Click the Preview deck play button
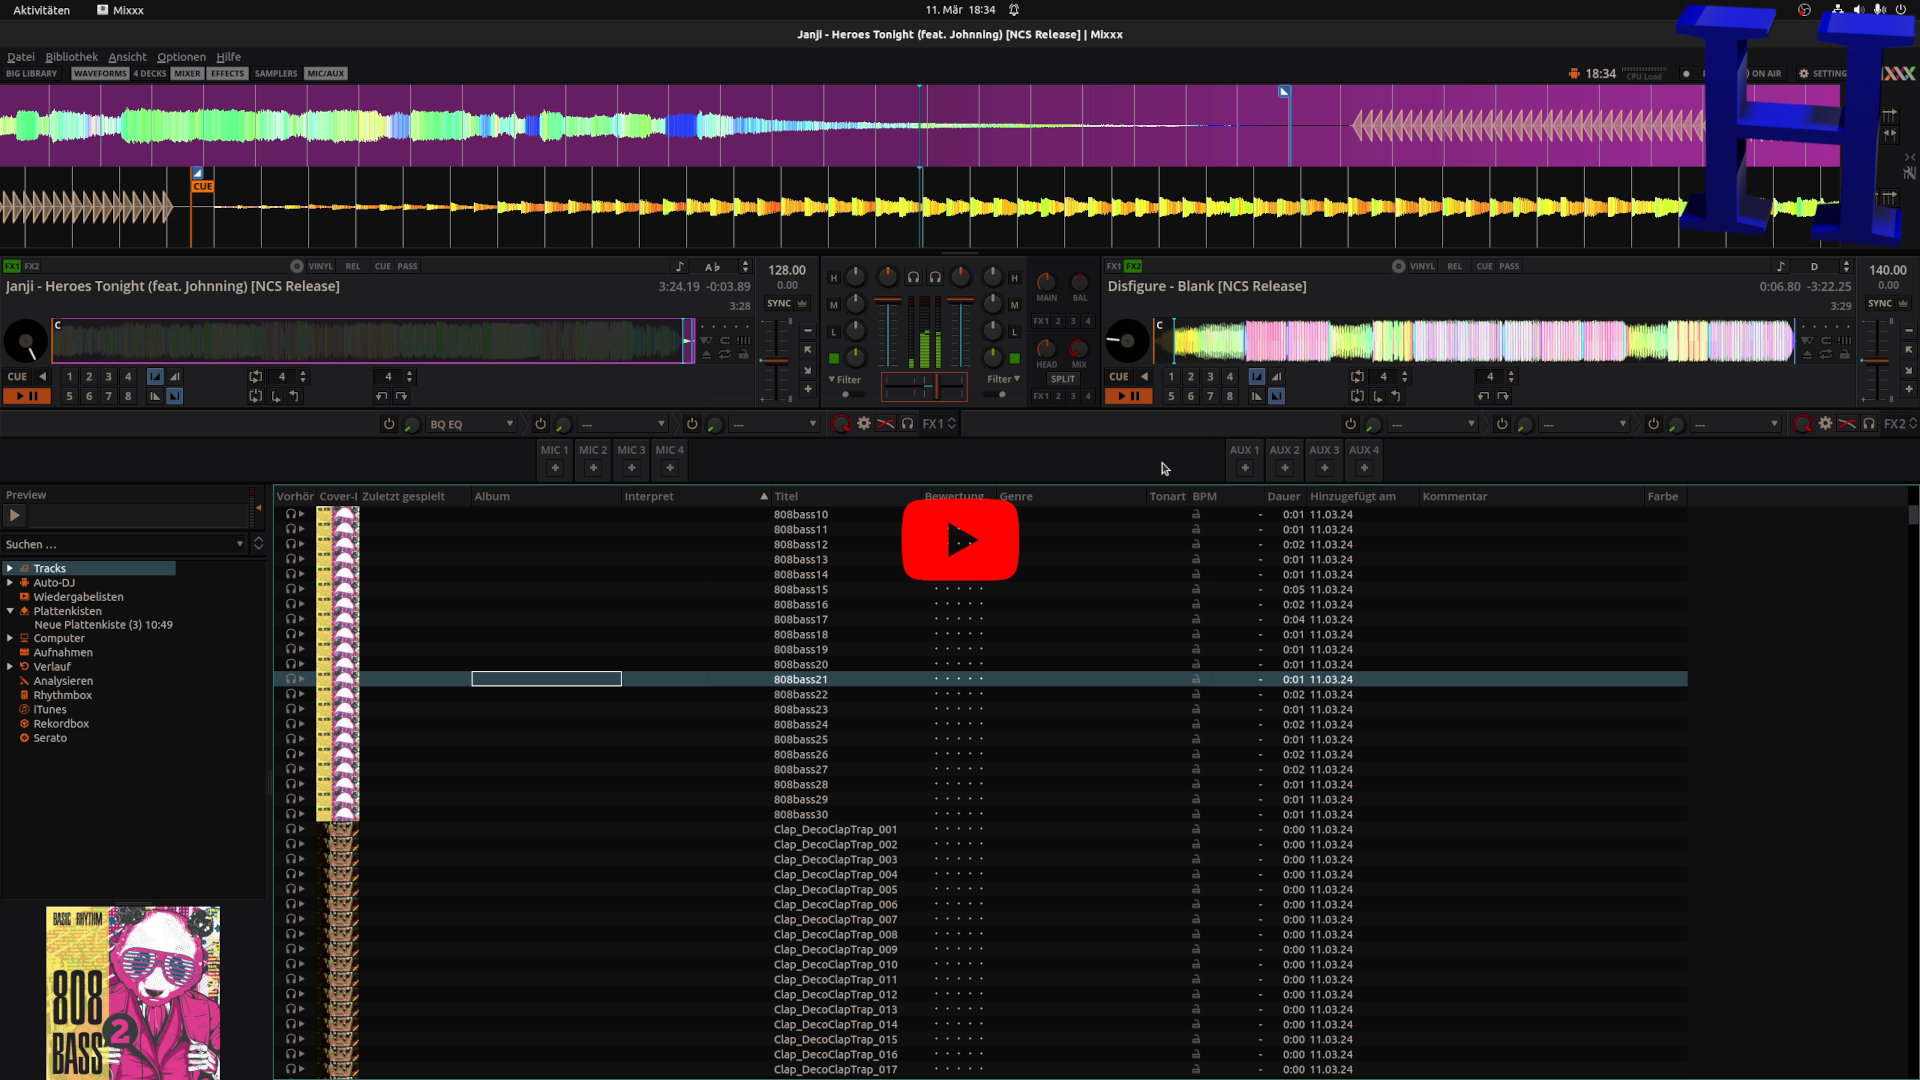 pyautogui.click(x=14, y=516)
